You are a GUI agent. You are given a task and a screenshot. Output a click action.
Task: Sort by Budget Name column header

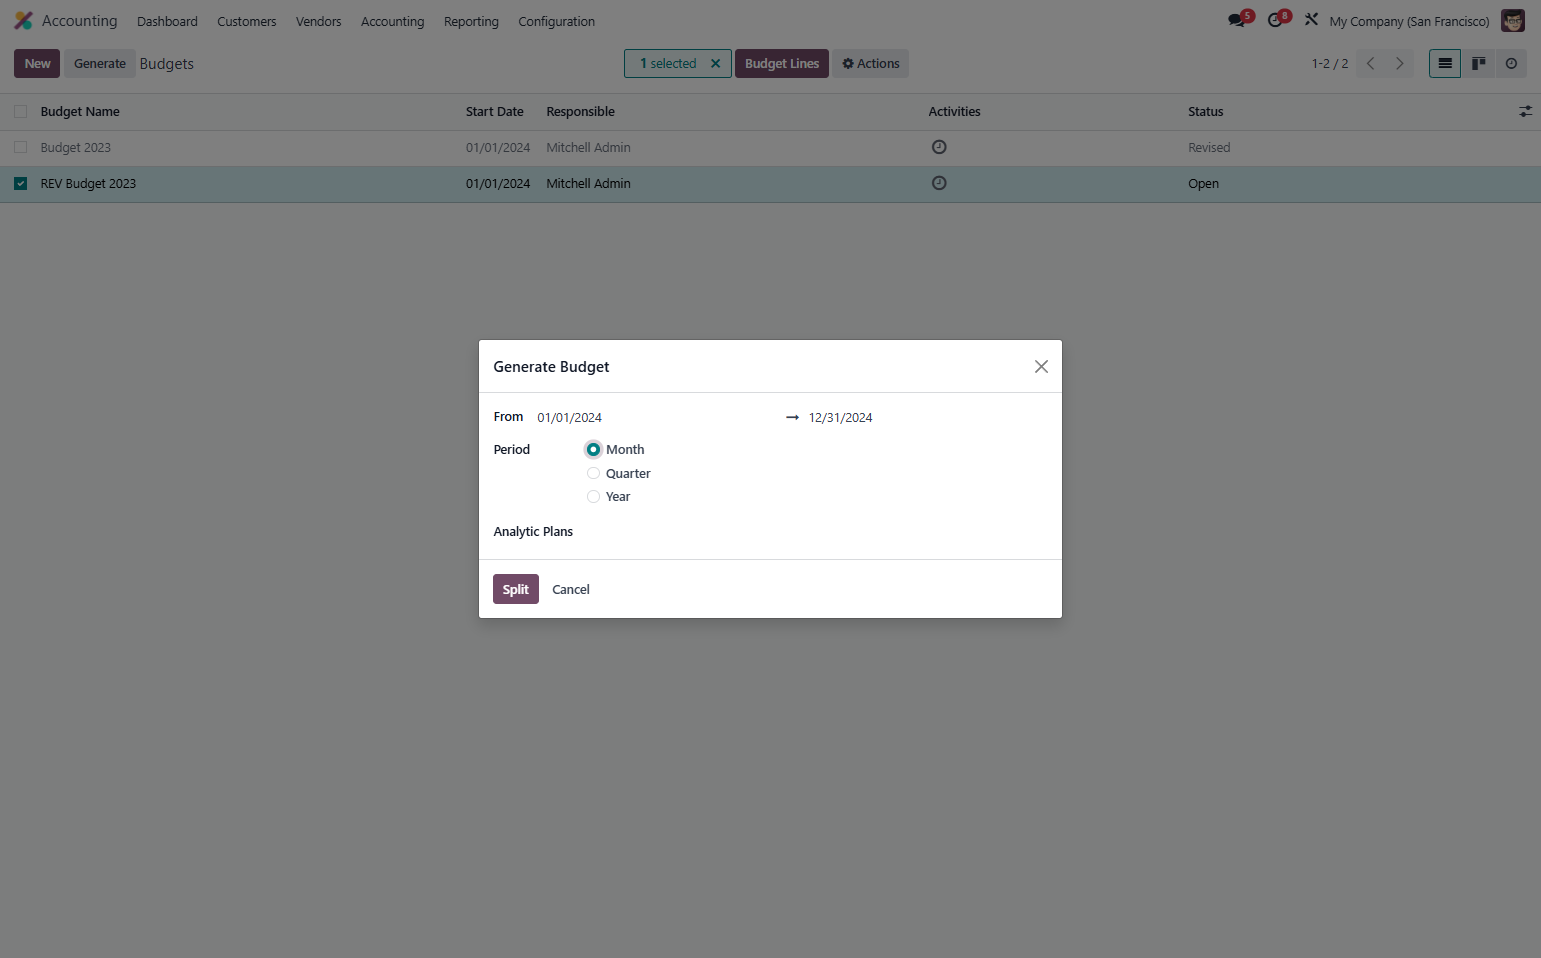click(x=80, y=111)
